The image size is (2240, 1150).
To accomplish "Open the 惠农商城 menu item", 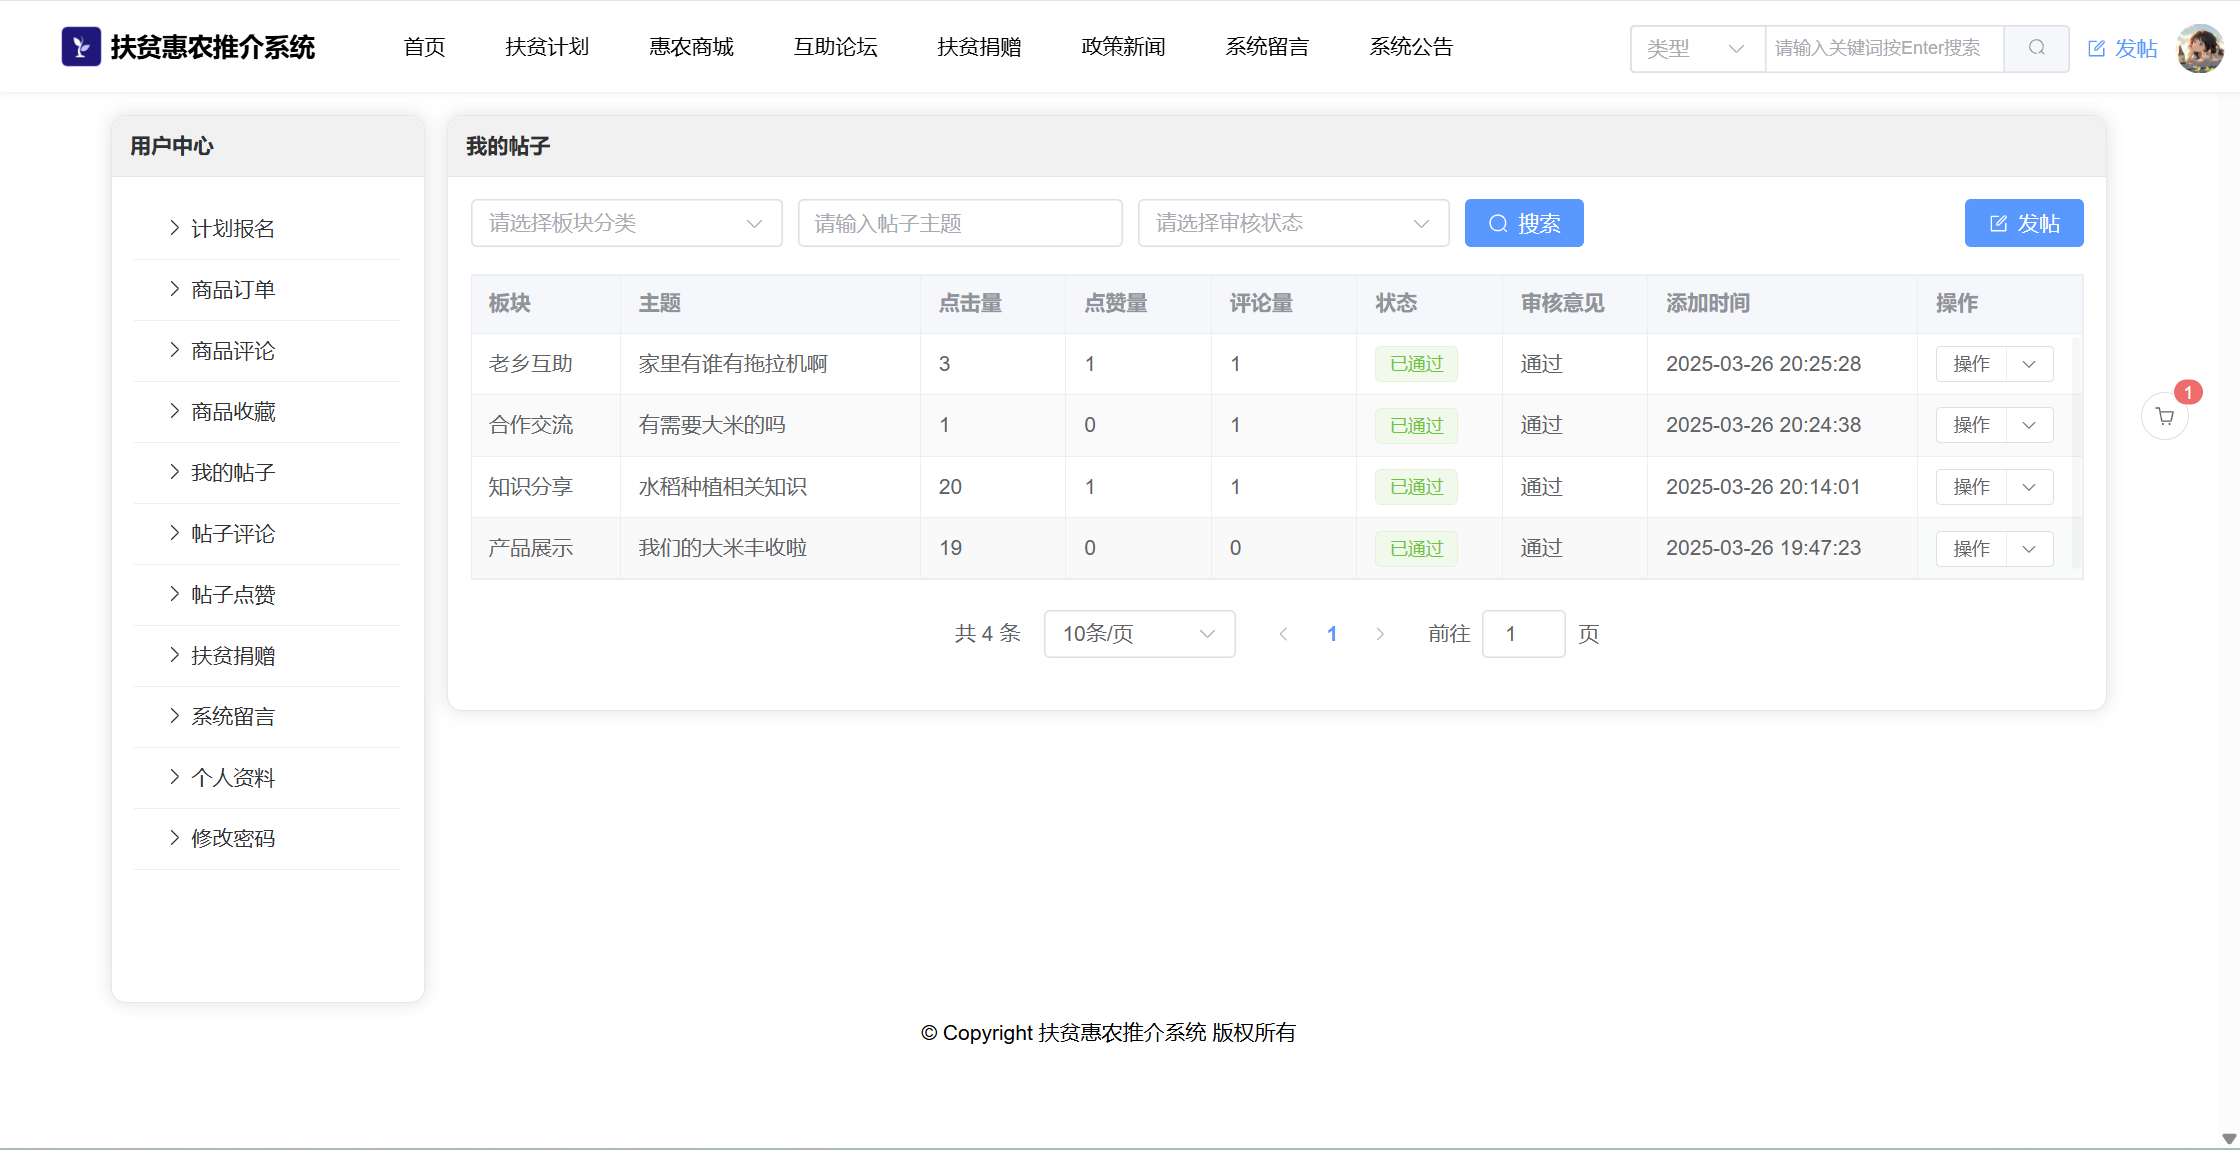I will click(691, 47).
